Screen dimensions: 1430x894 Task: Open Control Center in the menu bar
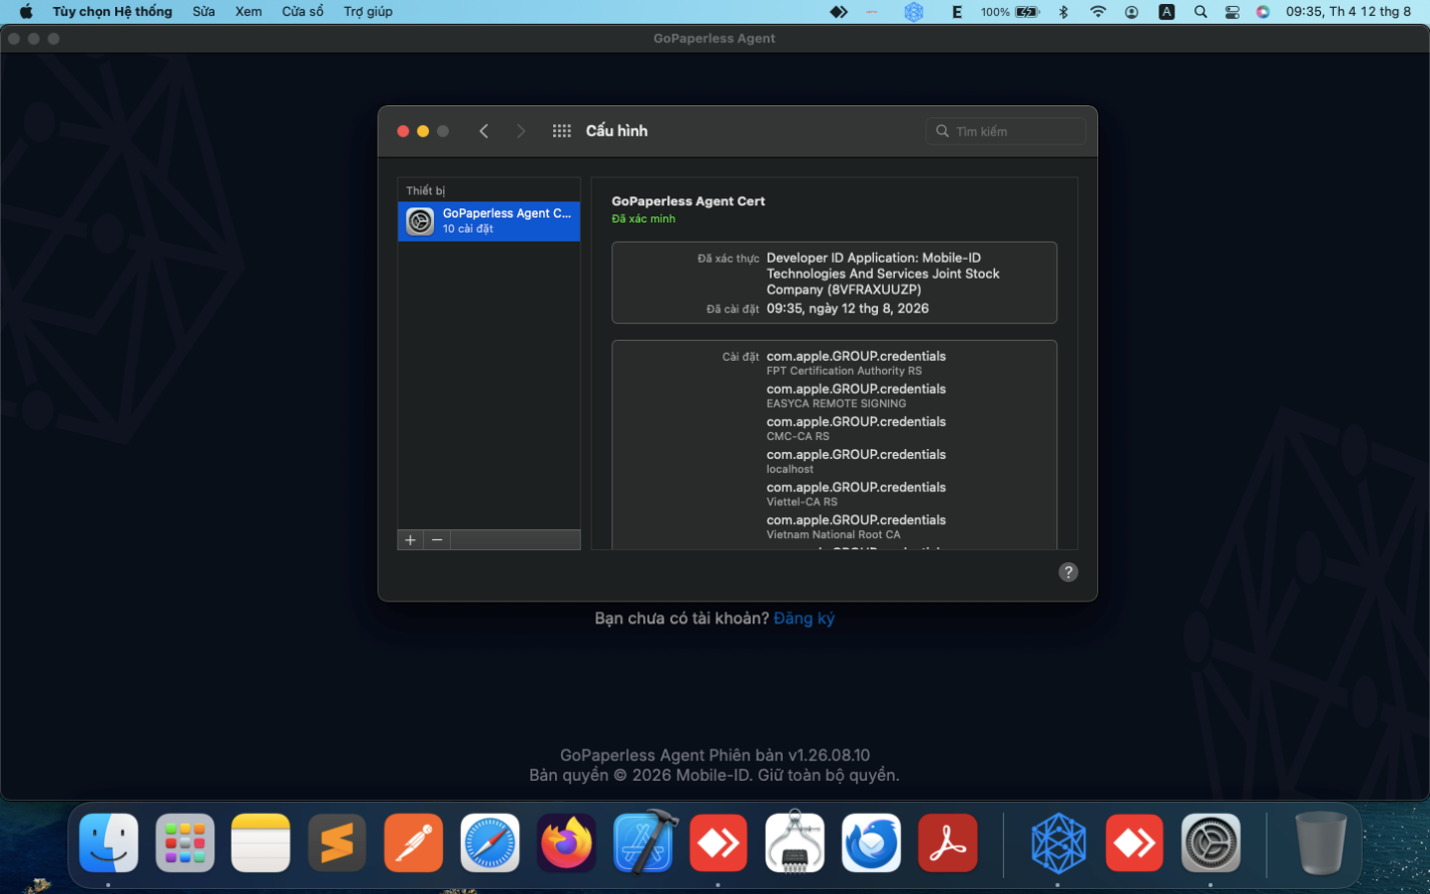tap(1232, 12)
